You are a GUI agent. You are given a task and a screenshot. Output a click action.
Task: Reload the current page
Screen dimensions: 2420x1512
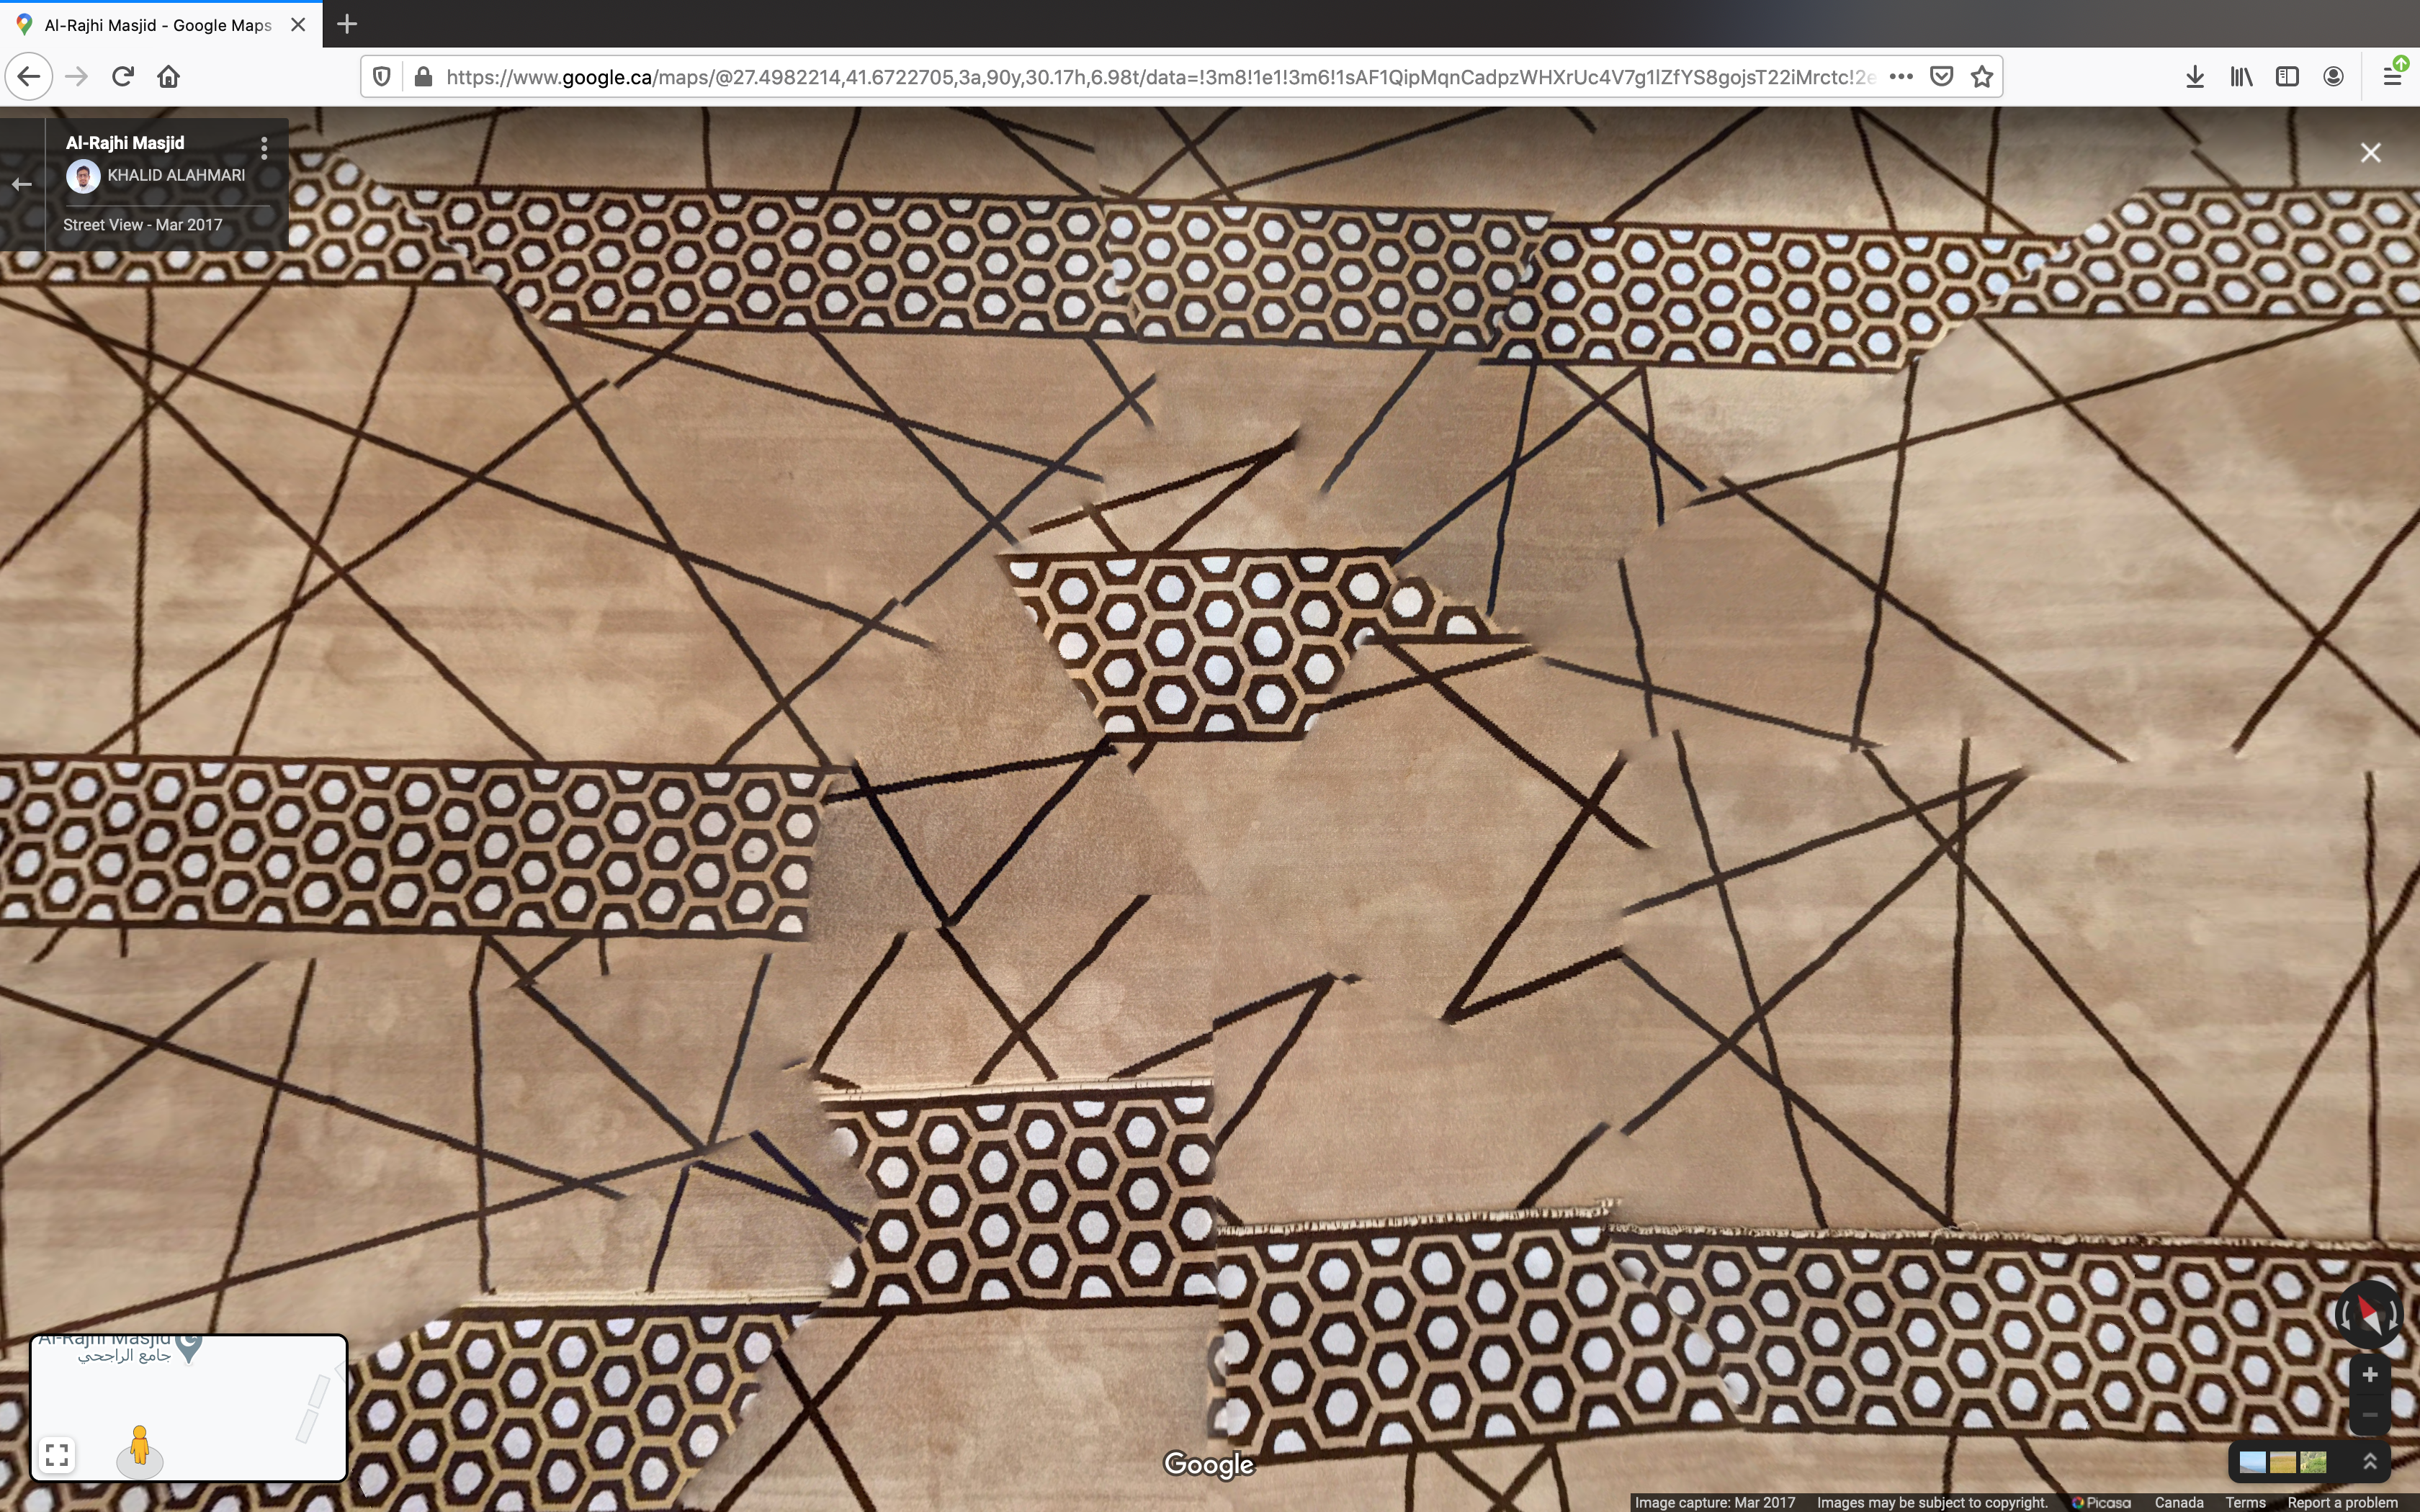[x=123, y=77]
